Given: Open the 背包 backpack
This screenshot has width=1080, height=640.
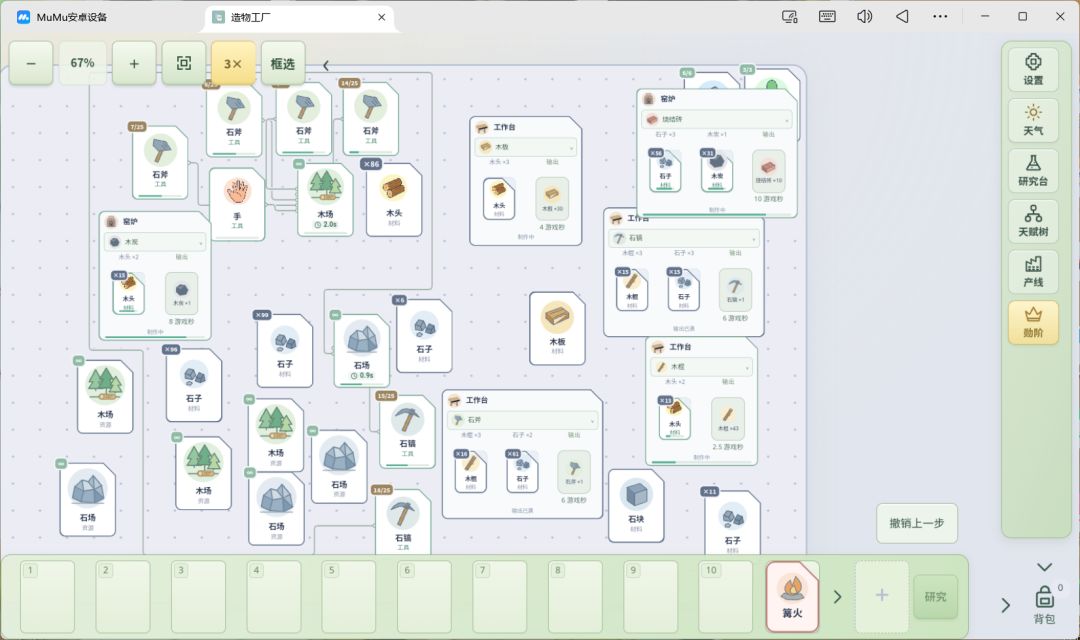Looking at the screenshot, I should point(1044,603).
